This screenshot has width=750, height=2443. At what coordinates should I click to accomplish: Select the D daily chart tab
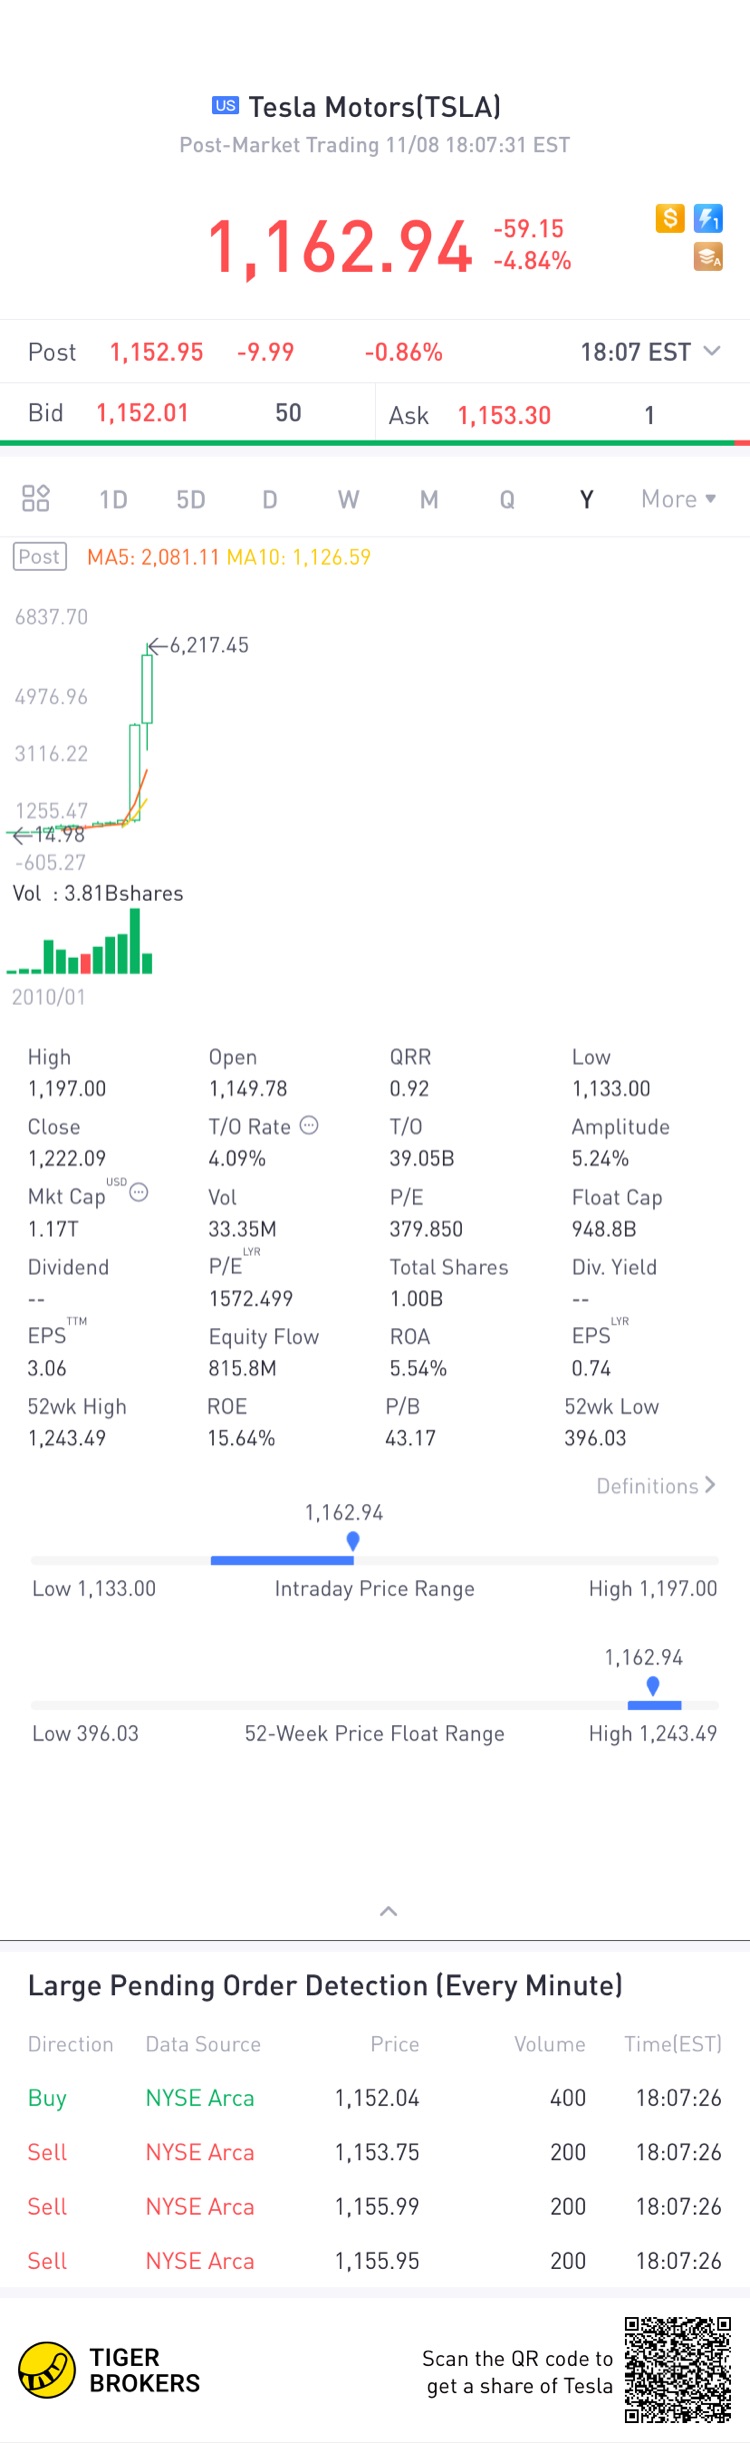pos(270,499)
